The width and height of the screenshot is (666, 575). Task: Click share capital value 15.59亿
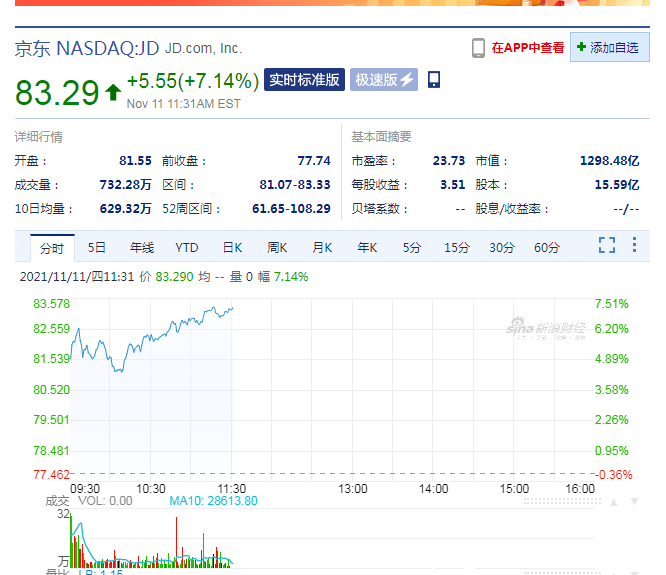617,185
